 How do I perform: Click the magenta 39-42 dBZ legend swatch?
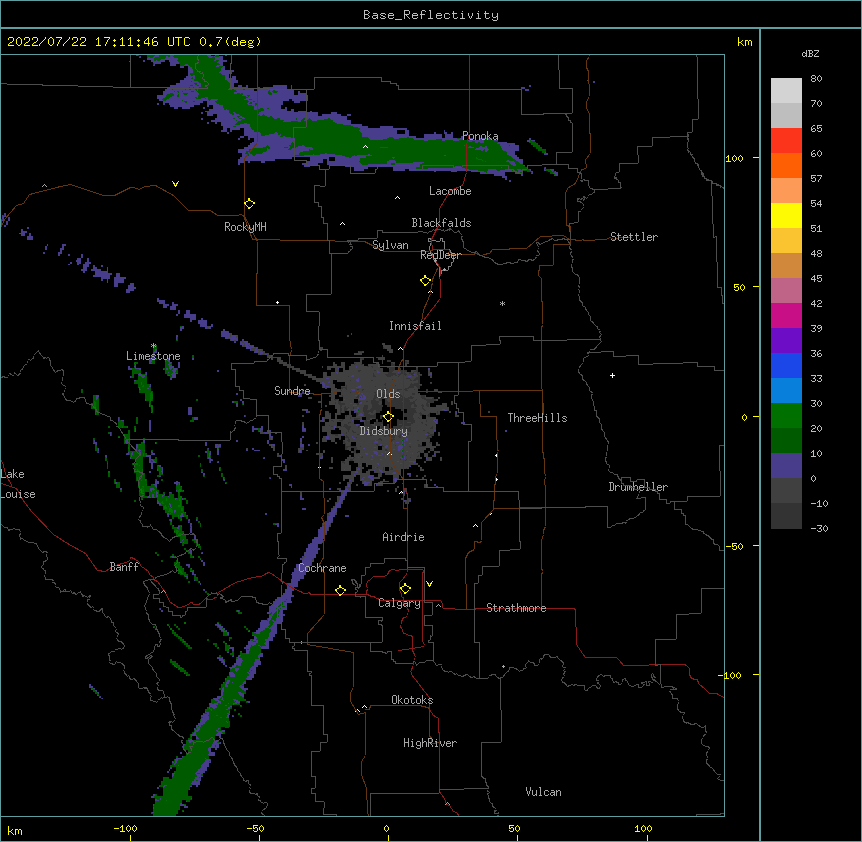click(x=786, y=315)
